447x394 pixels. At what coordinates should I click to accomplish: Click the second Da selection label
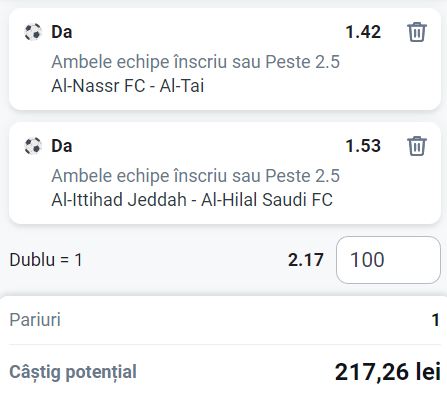tap(62, 146)
